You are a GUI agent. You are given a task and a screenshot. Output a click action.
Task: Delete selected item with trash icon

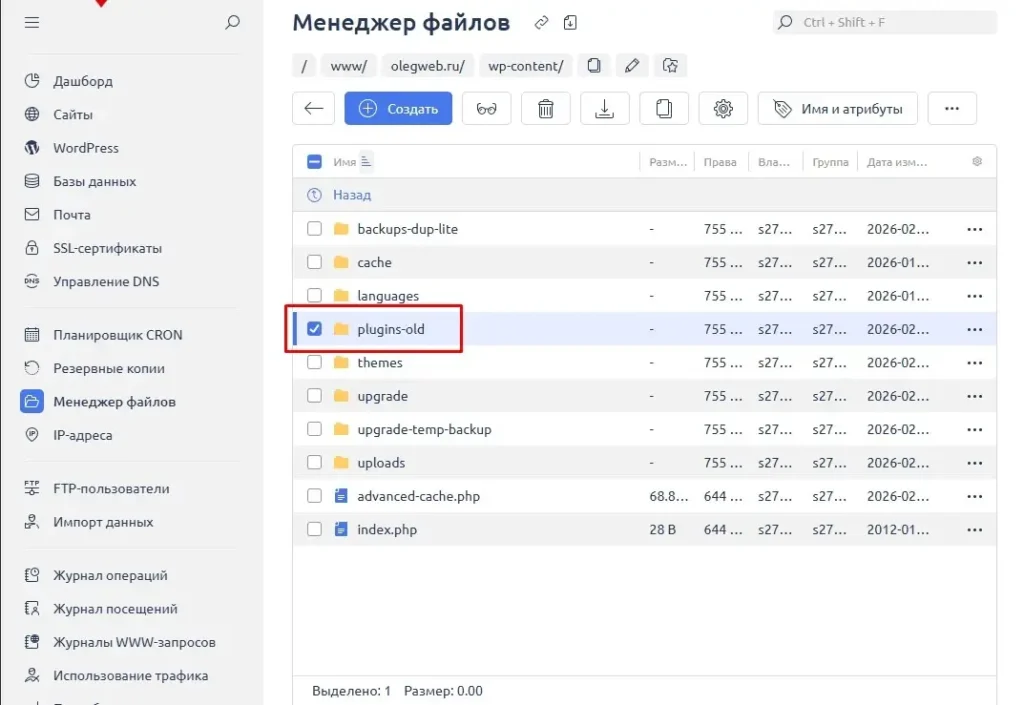(545, 108)
